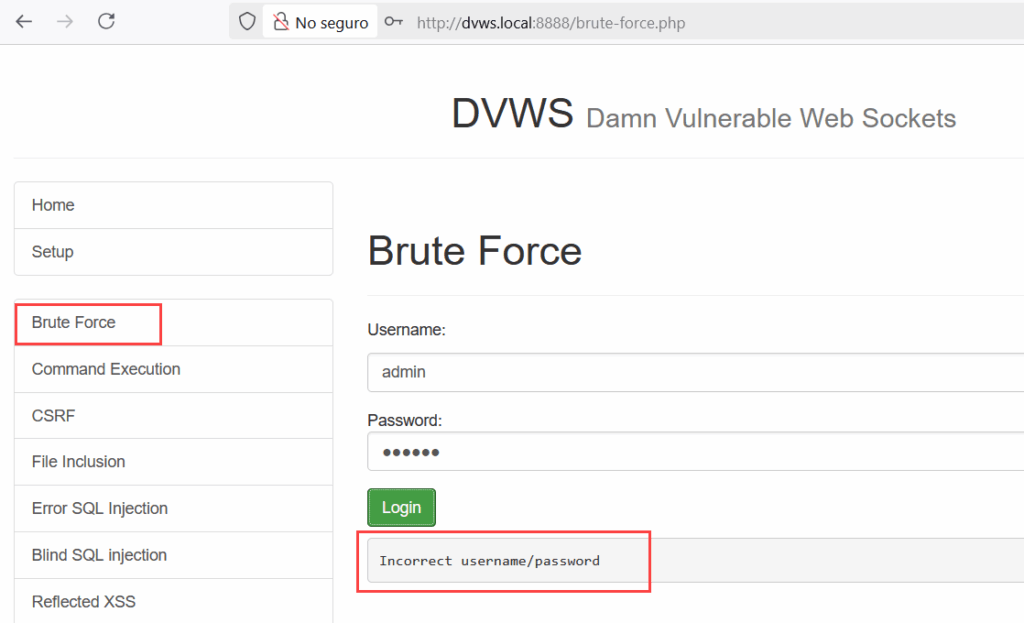
Task: Click the Username field containing admin
Action: coord(696,372)
